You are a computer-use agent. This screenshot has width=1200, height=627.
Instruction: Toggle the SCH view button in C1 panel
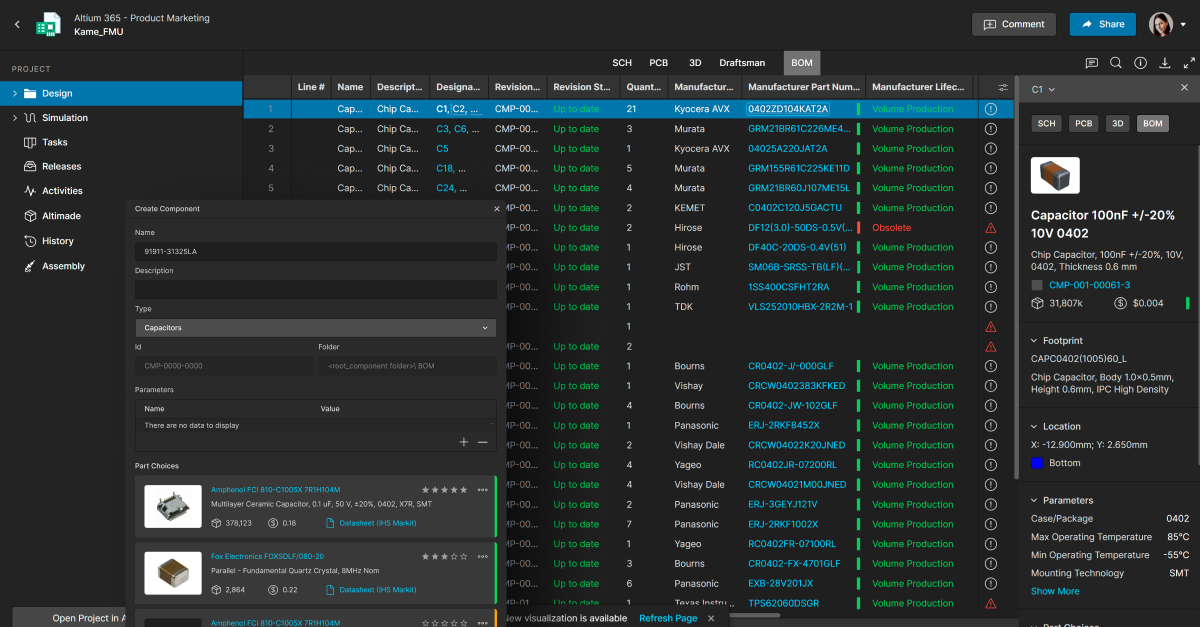click(1046, 124)
